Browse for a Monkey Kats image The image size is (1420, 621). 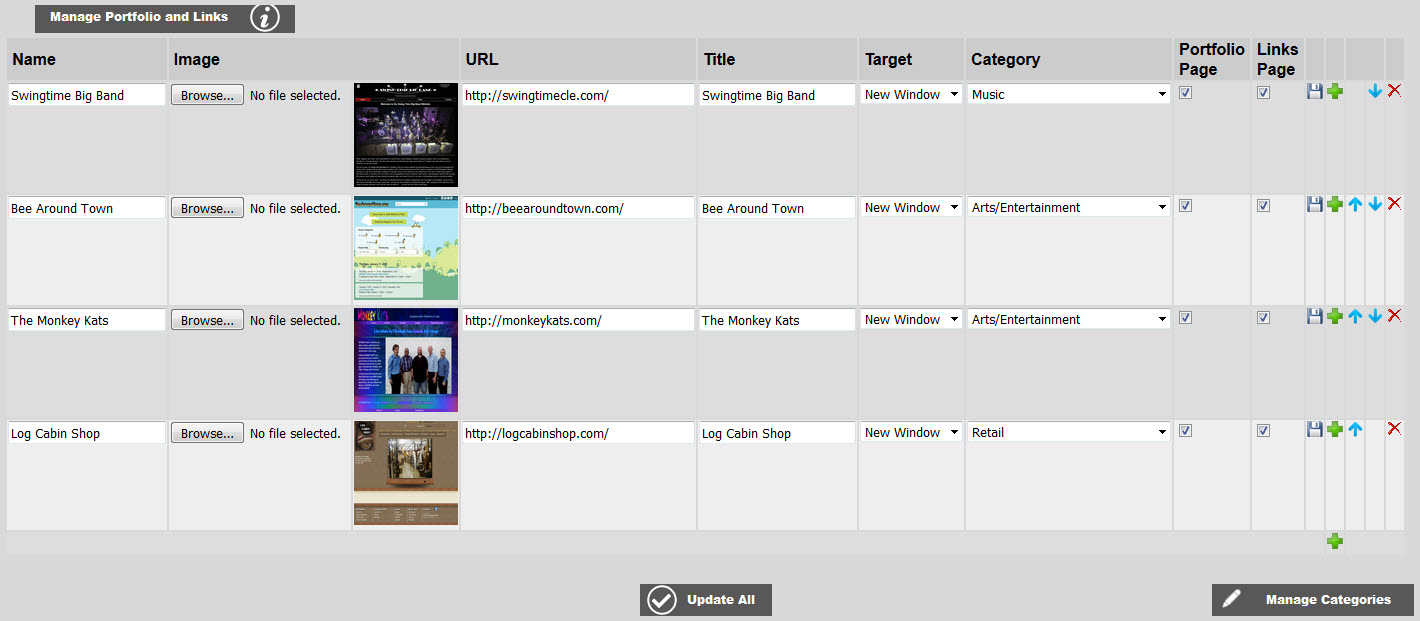(207, 320)
